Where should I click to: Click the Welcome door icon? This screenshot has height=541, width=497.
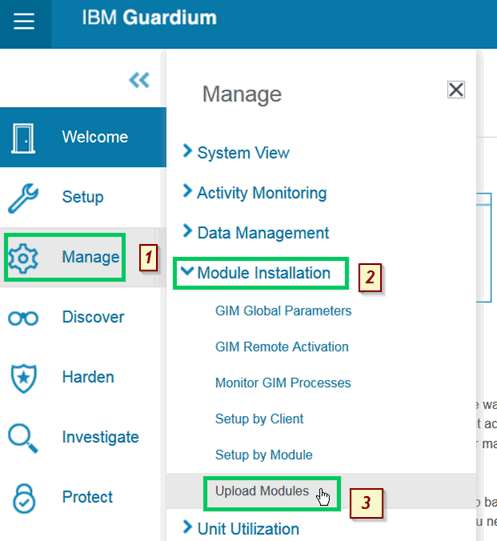[23, 138]
